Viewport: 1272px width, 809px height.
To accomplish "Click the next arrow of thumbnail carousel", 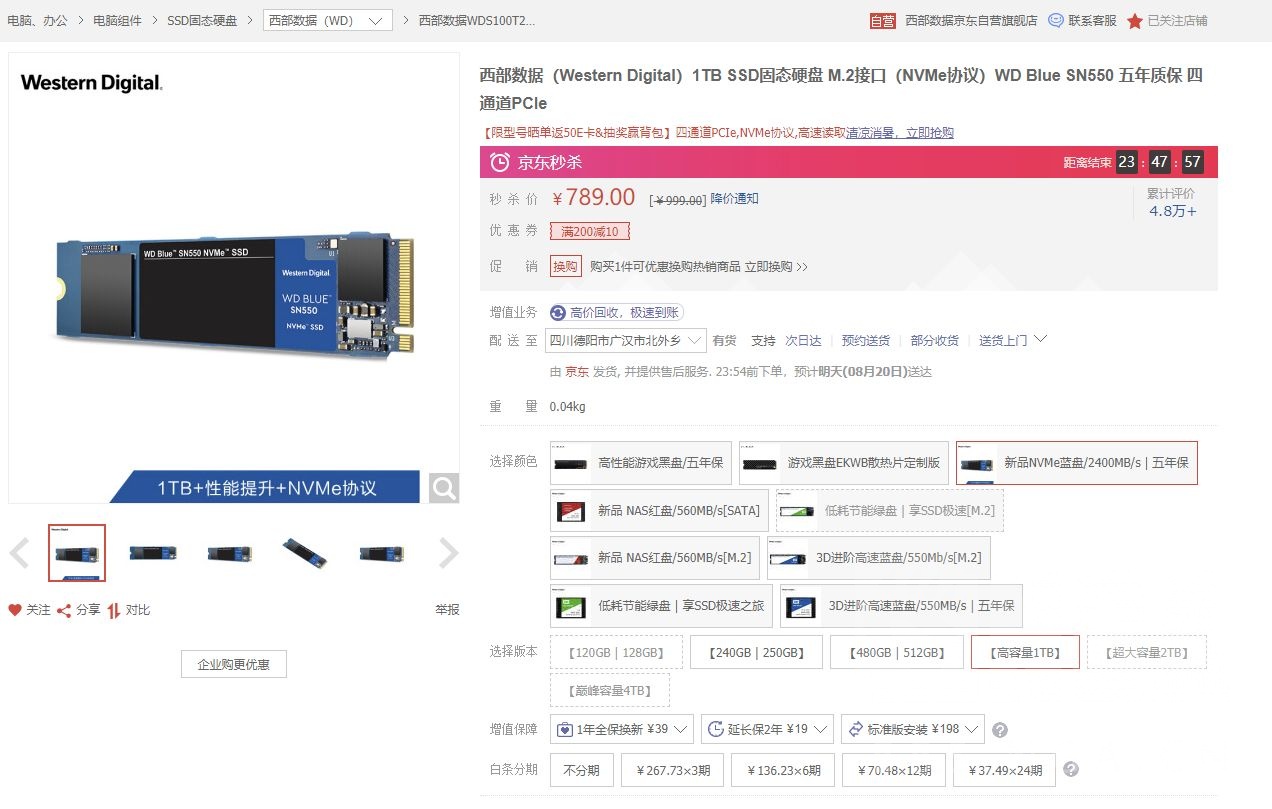I will pyautogui.click(x=447, y=553).
